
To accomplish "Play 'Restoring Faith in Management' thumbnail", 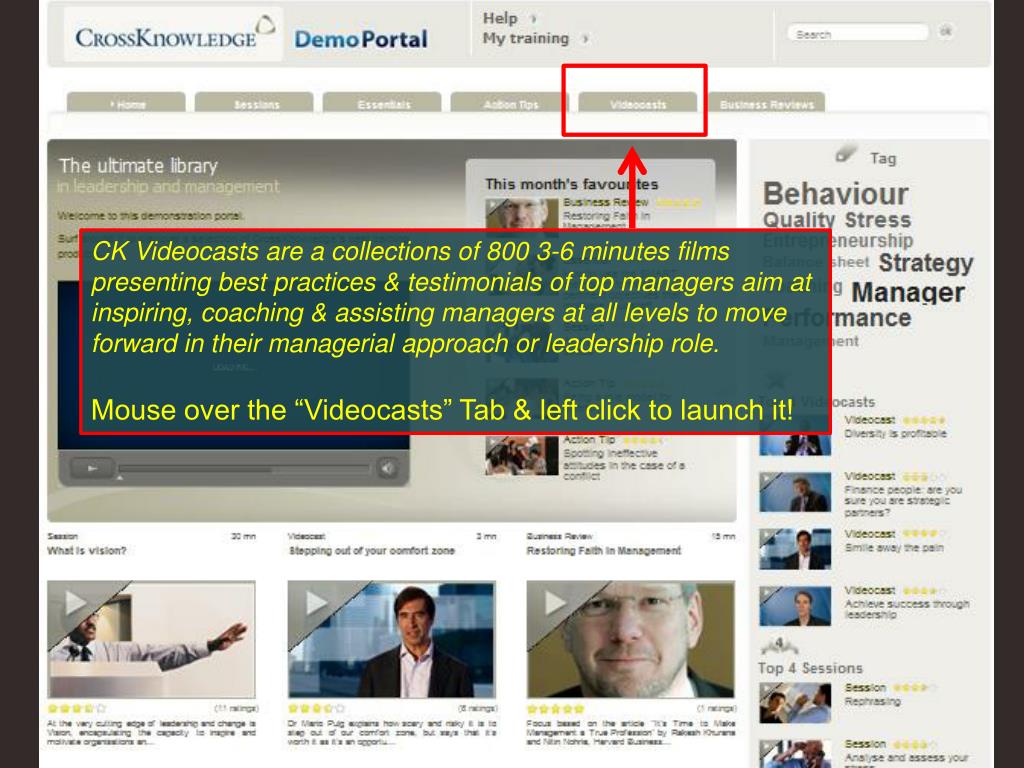I will coord(630,639).
